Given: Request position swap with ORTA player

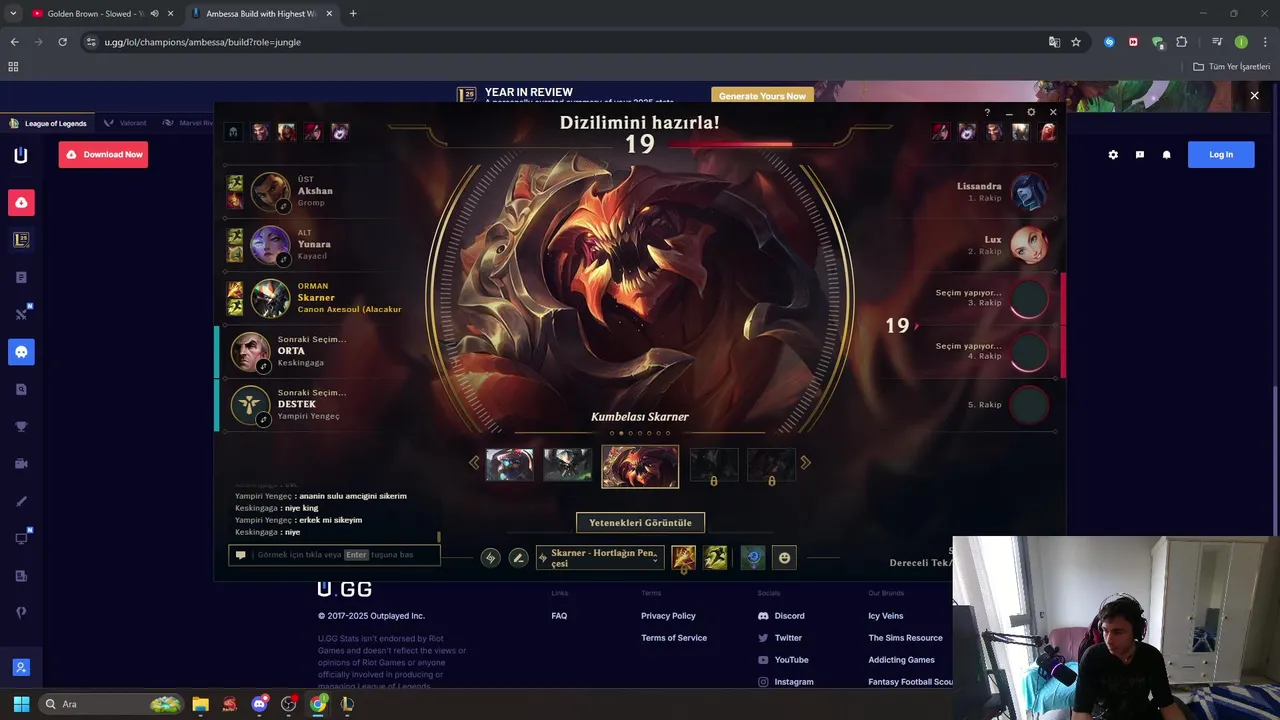Looking at the screenshot, I should [264, 366].
